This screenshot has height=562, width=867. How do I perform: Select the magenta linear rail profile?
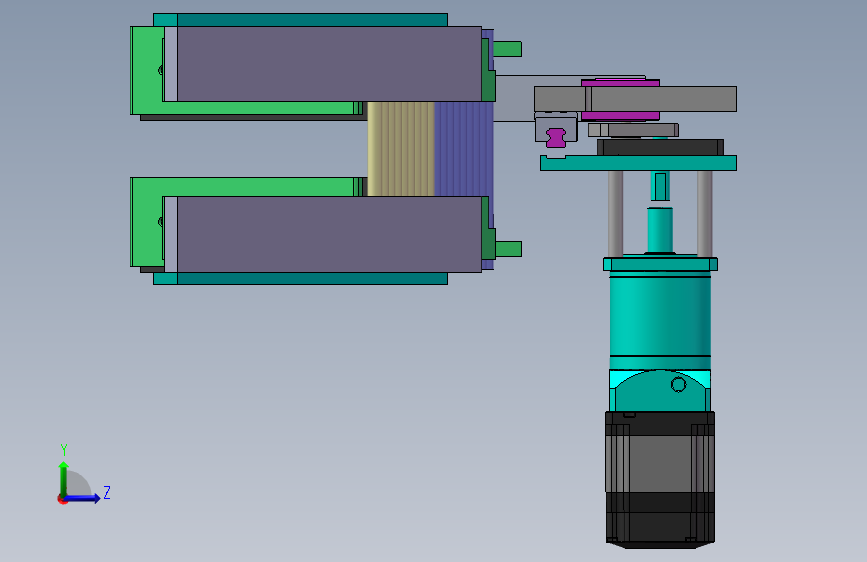556,138
